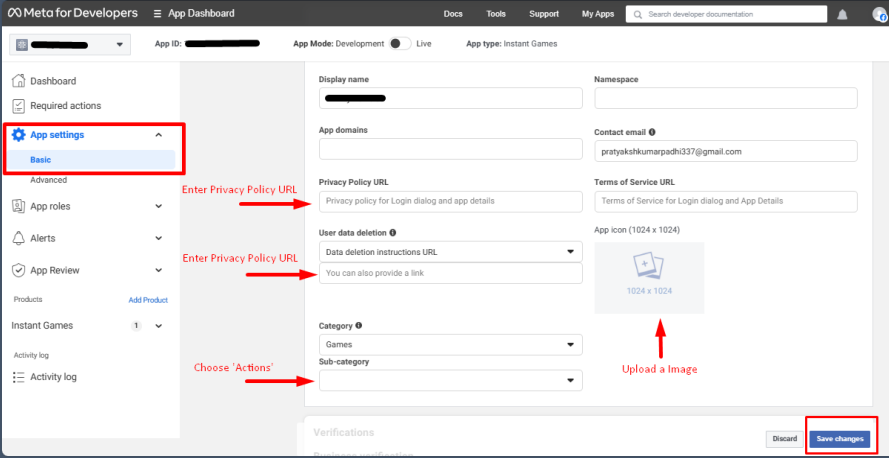Click the Required actions checklist icon
The width and height of the screenshot is (889, 458).
pyautogui.click(x=19, y=105)
